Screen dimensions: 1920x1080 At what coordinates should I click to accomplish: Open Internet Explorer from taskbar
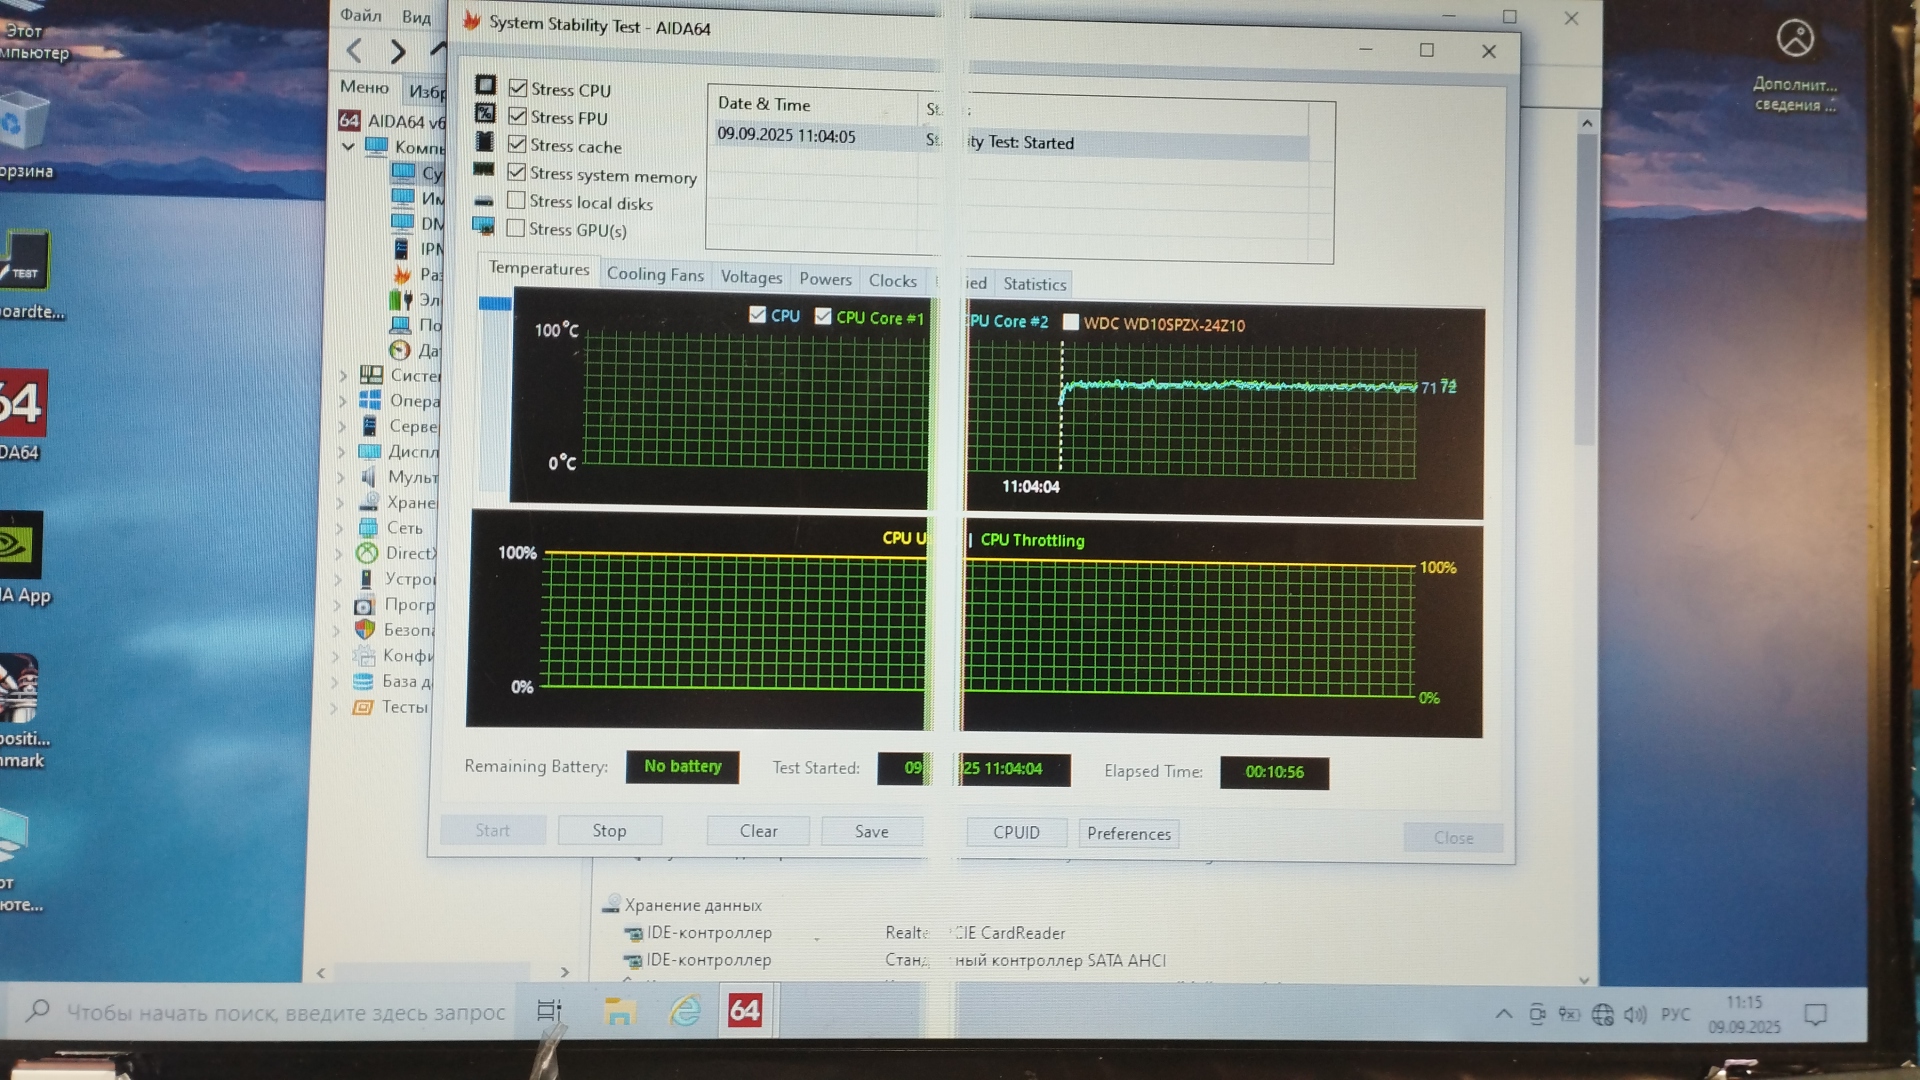click(x=685, y=1011)
